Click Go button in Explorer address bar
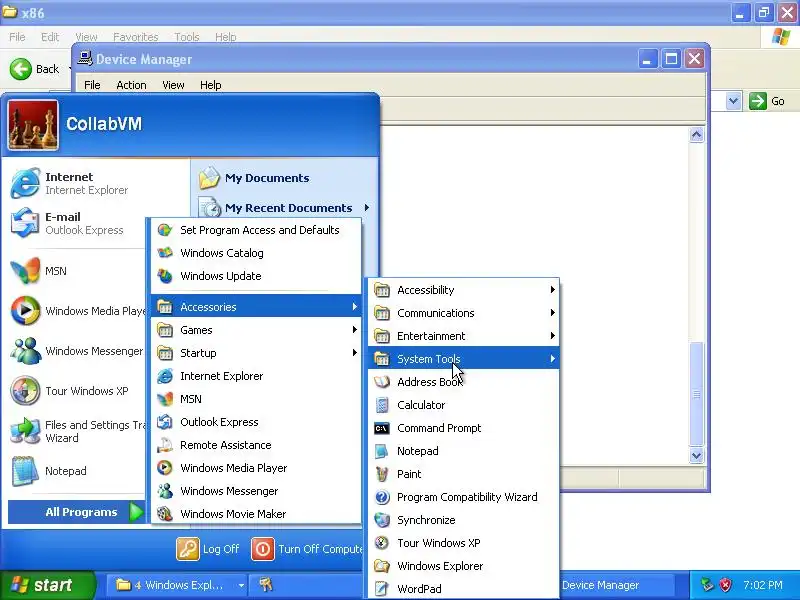The height and width of the screenshot is (600, 800). (x=767, y=101)
